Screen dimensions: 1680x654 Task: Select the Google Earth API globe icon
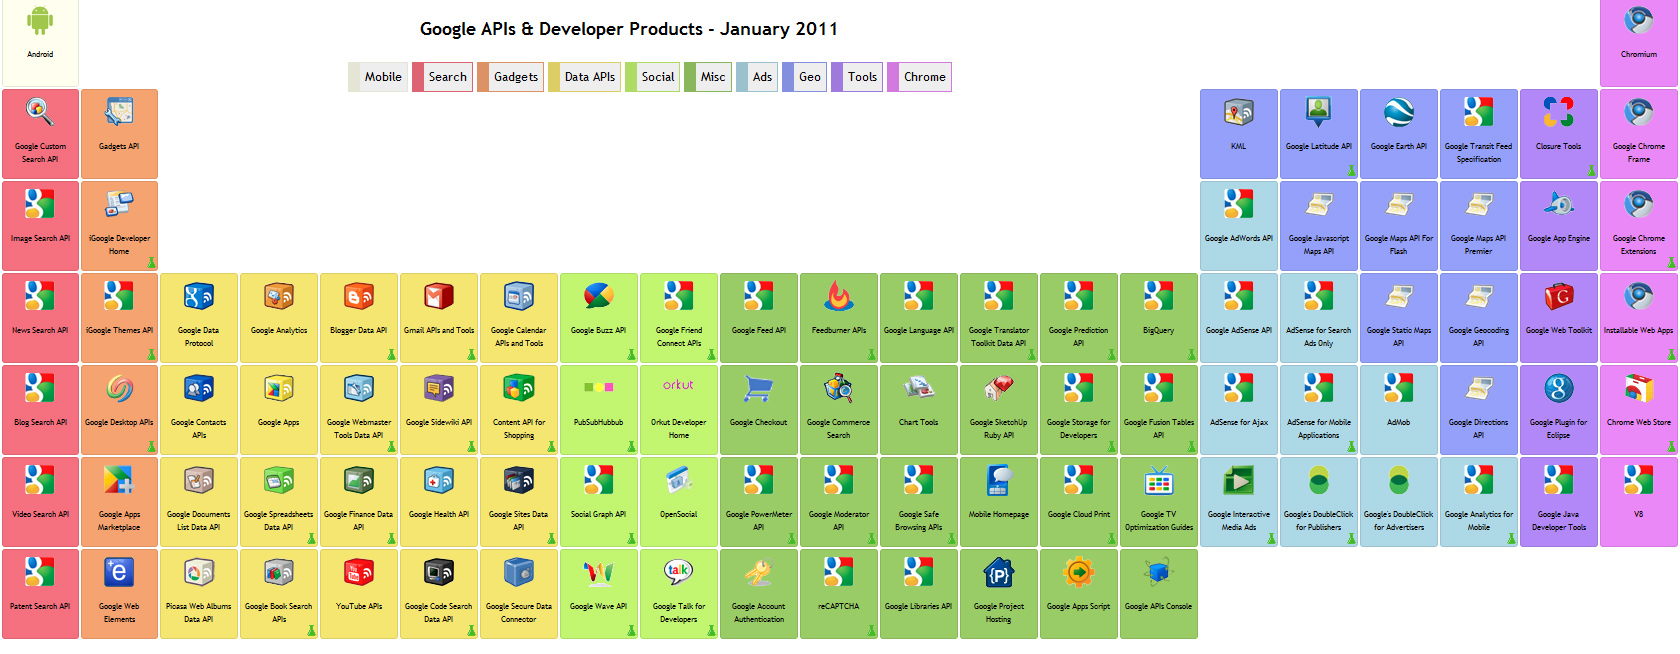pos(1398,112)
